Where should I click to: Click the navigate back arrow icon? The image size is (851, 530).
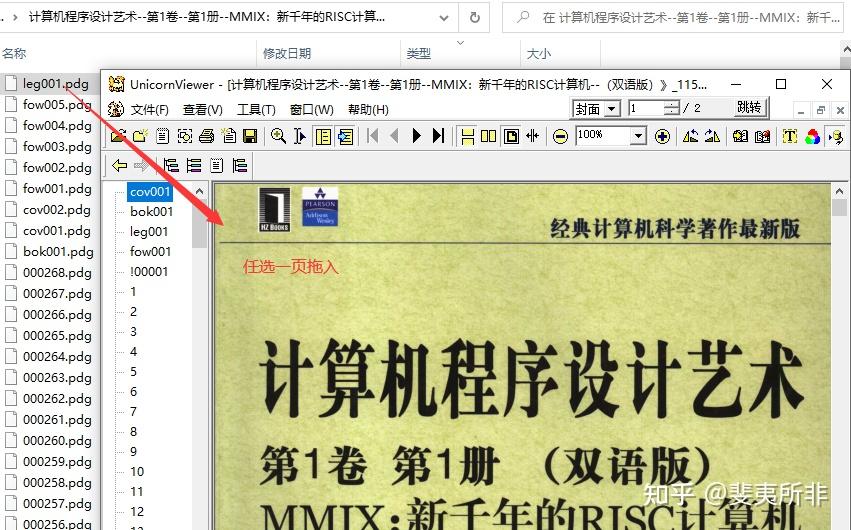tap(119, 165)
